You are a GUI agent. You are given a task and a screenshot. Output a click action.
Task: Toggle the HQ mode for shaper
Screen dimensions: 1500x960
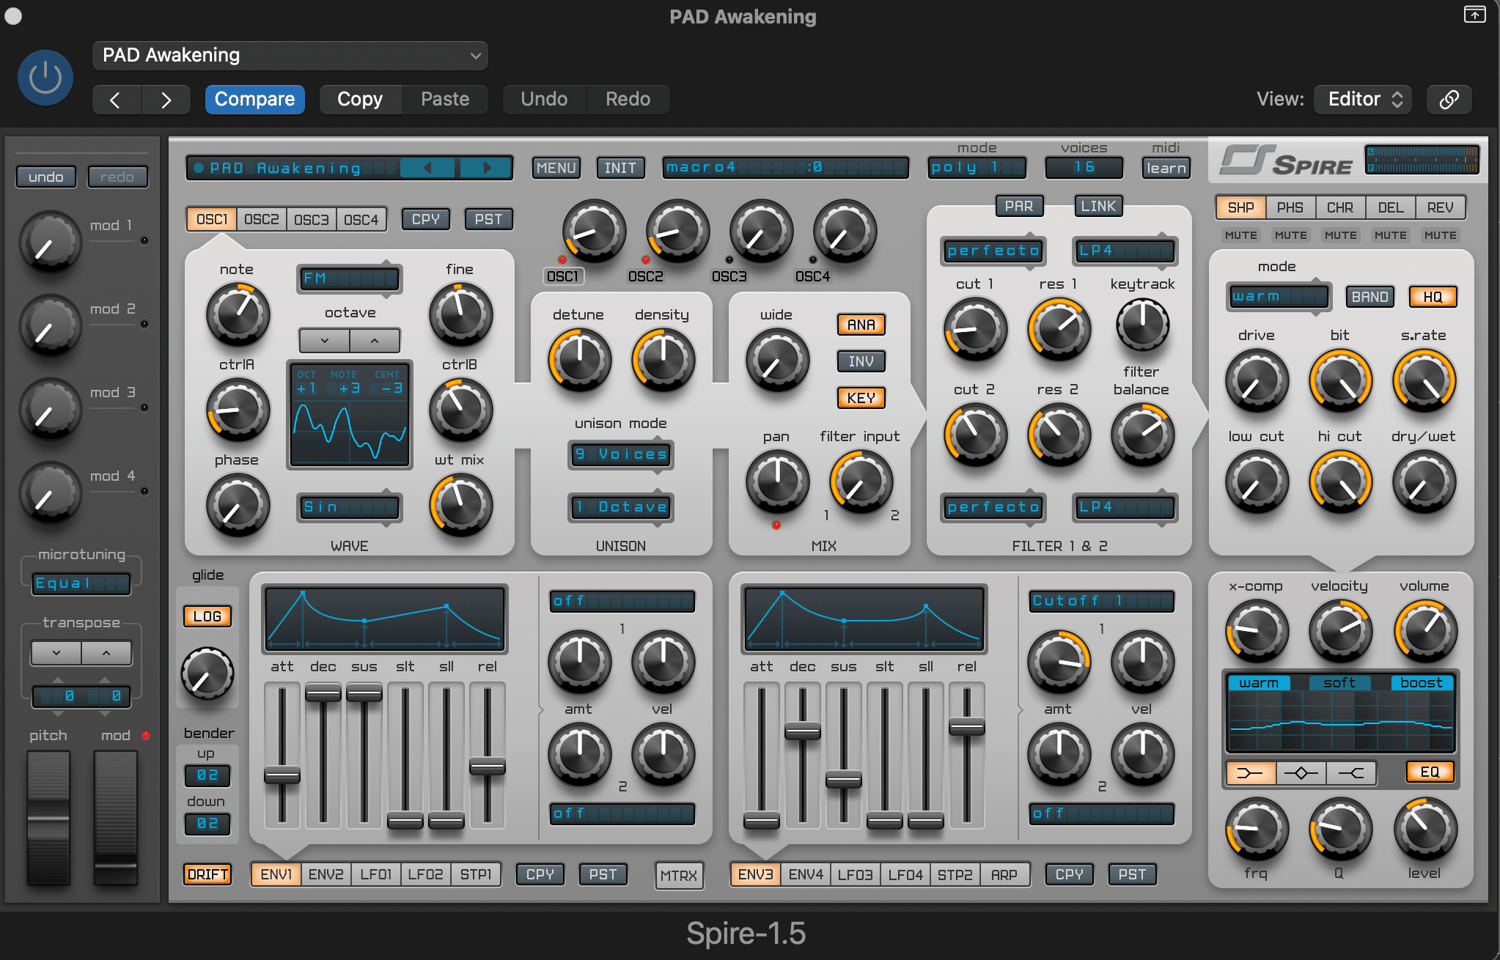(1433, 297)
